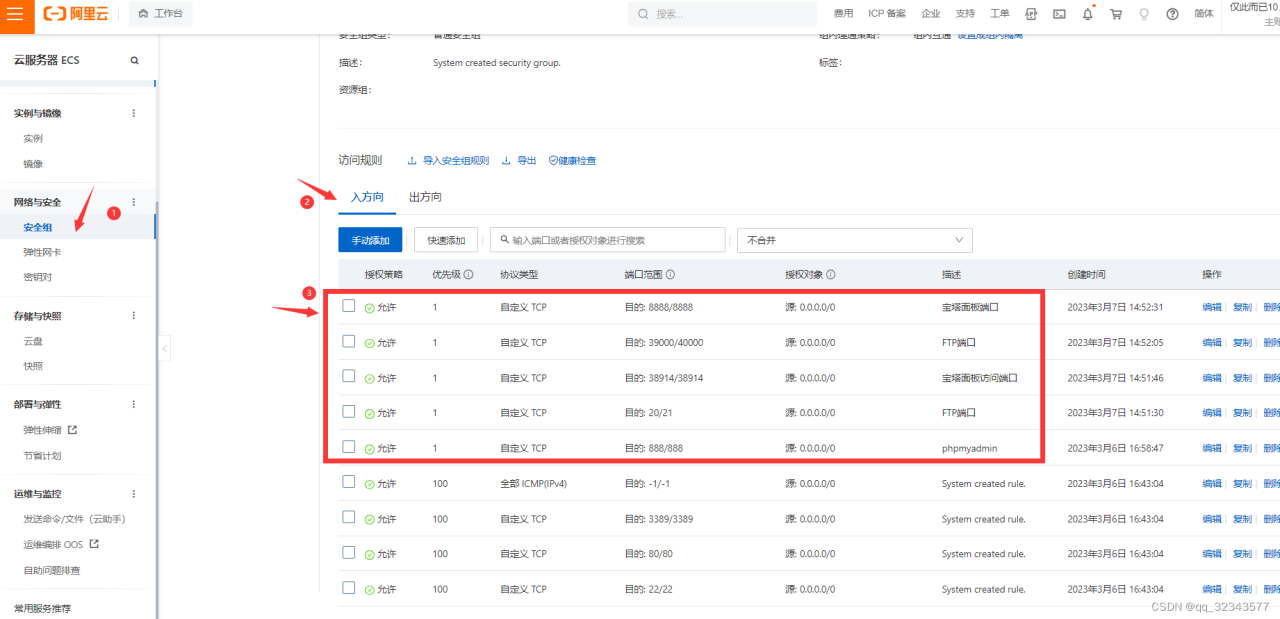Open 弹性网卡 in the sidebar
The width and height of the screenshot is (1280, 619).
pyautogui.click(x=42, y=252)
